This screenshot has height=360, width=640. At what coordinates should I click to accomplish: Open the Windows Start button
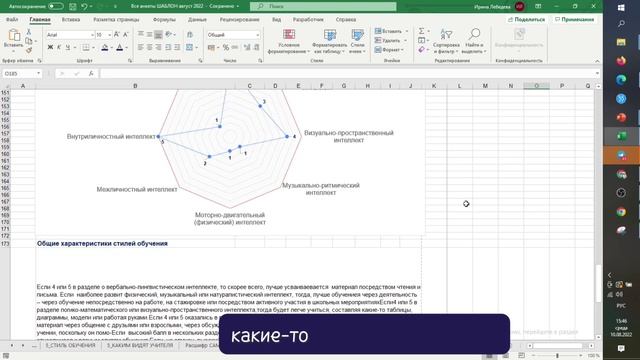(x=621, y=8)
